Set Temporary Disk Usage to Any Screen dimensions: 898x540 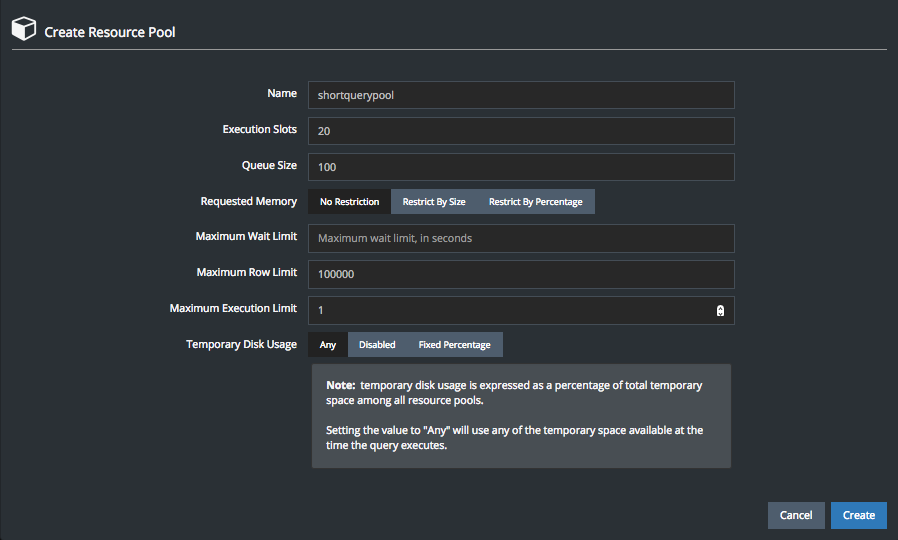(x=328, y=345)
